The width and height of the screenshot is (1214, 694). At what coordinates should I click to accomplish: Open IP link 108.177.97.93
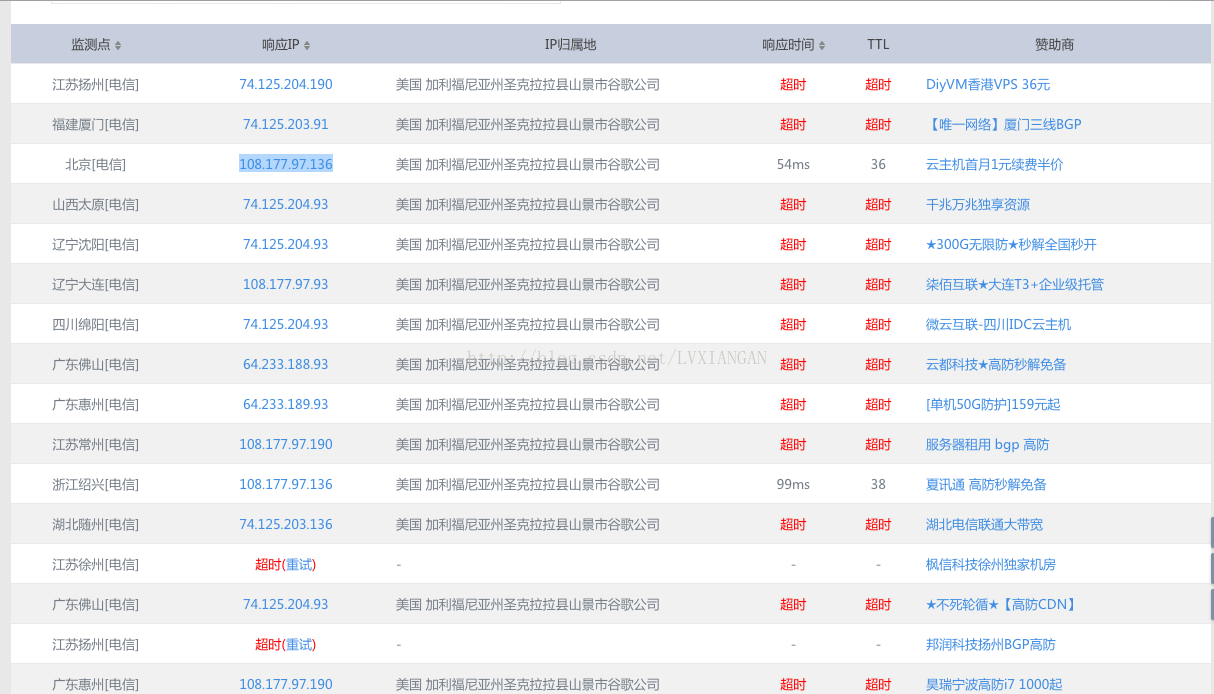[286, 284]
